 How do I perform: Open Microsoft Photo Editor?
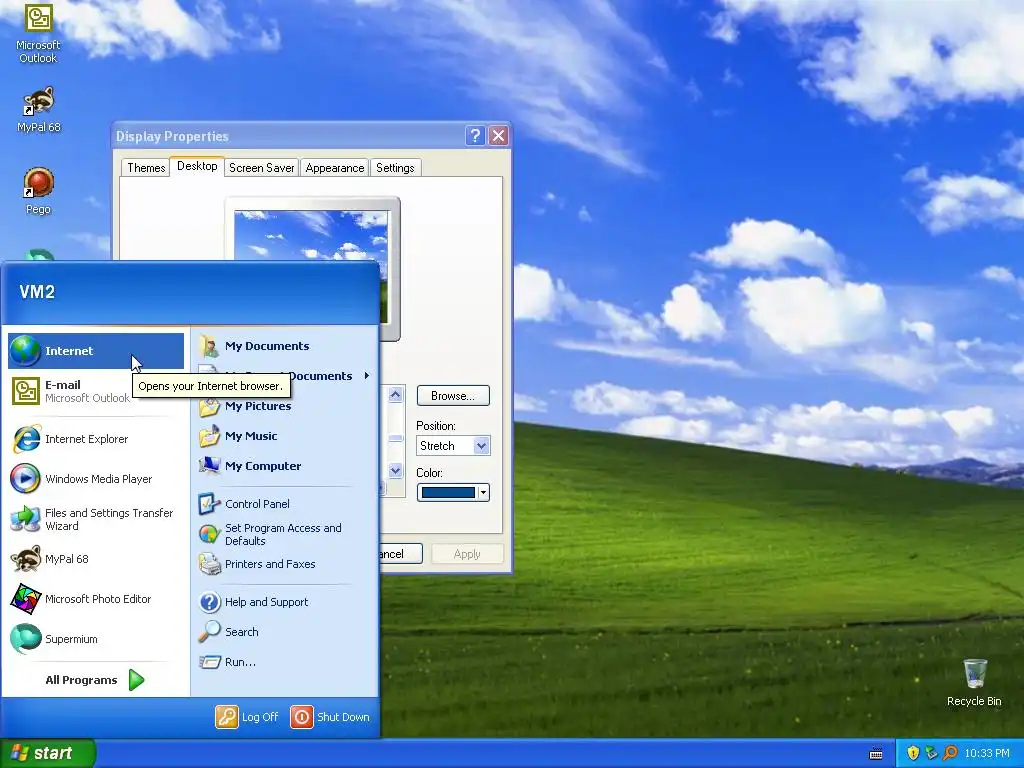pyautogui.click(x=96, y=599)
